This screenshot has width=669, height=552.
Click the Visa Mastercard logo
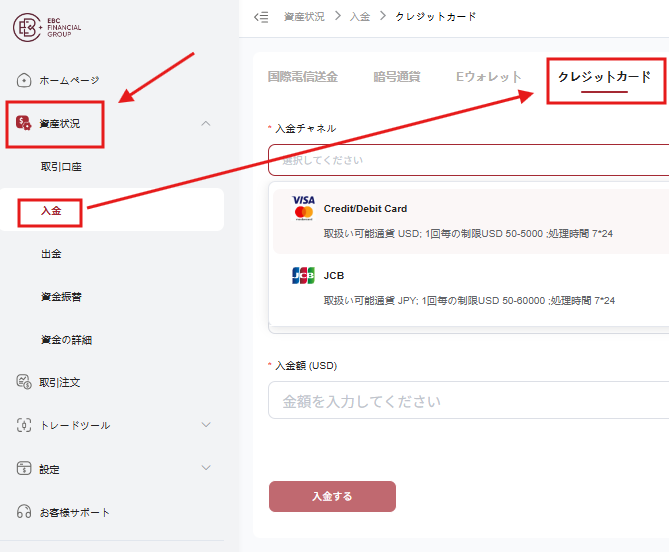(303, 208)
